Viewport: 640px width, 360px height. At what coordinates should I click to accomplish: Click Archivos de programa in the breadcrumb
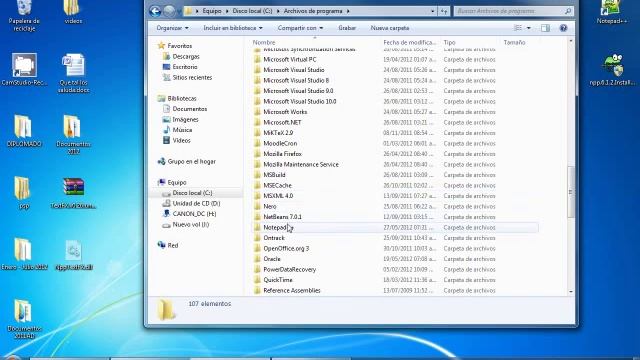coord(313,11)
